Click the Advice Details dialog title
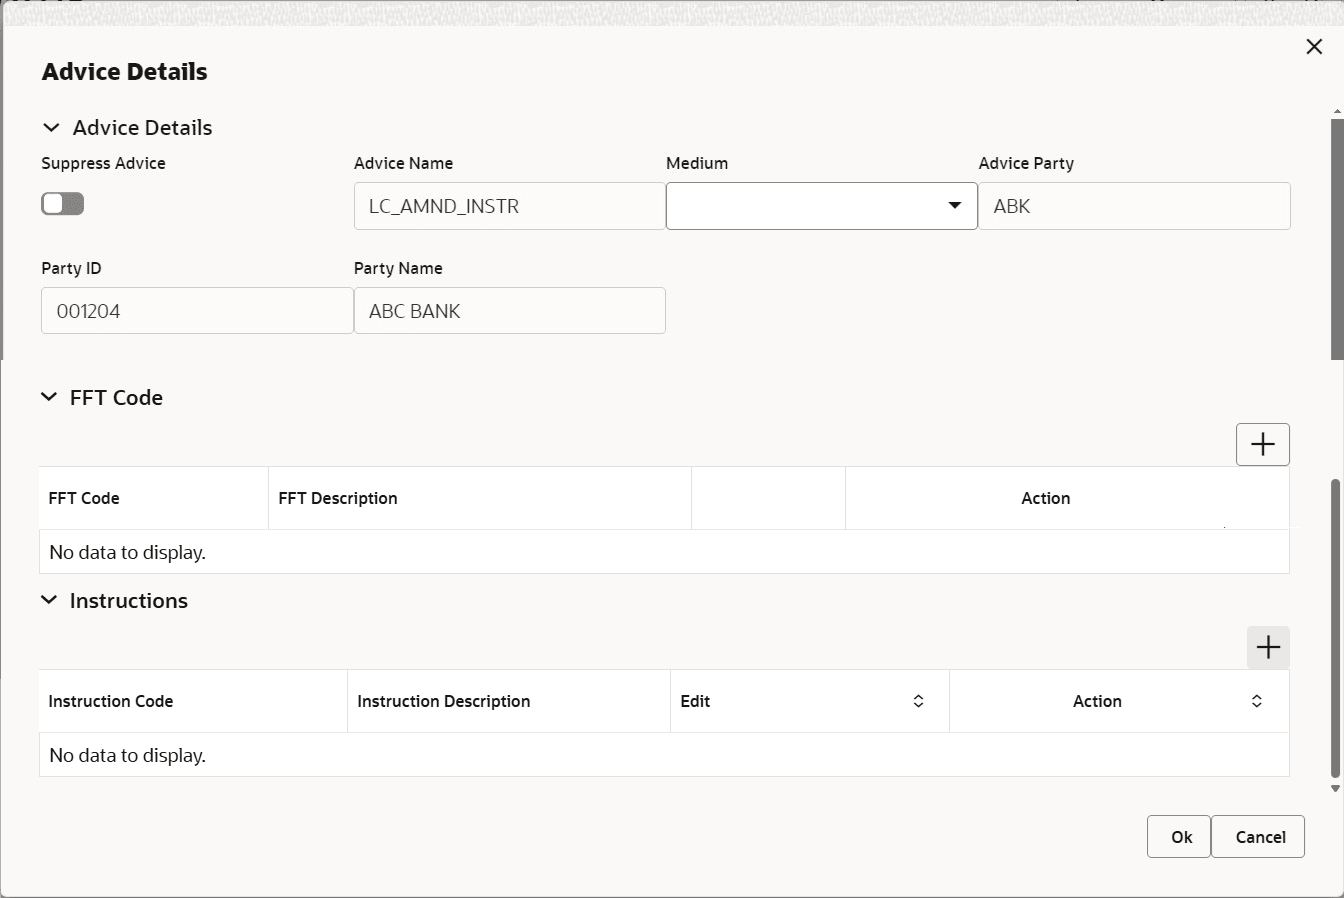Screen dimensions: 1344x898 point(125,72)
